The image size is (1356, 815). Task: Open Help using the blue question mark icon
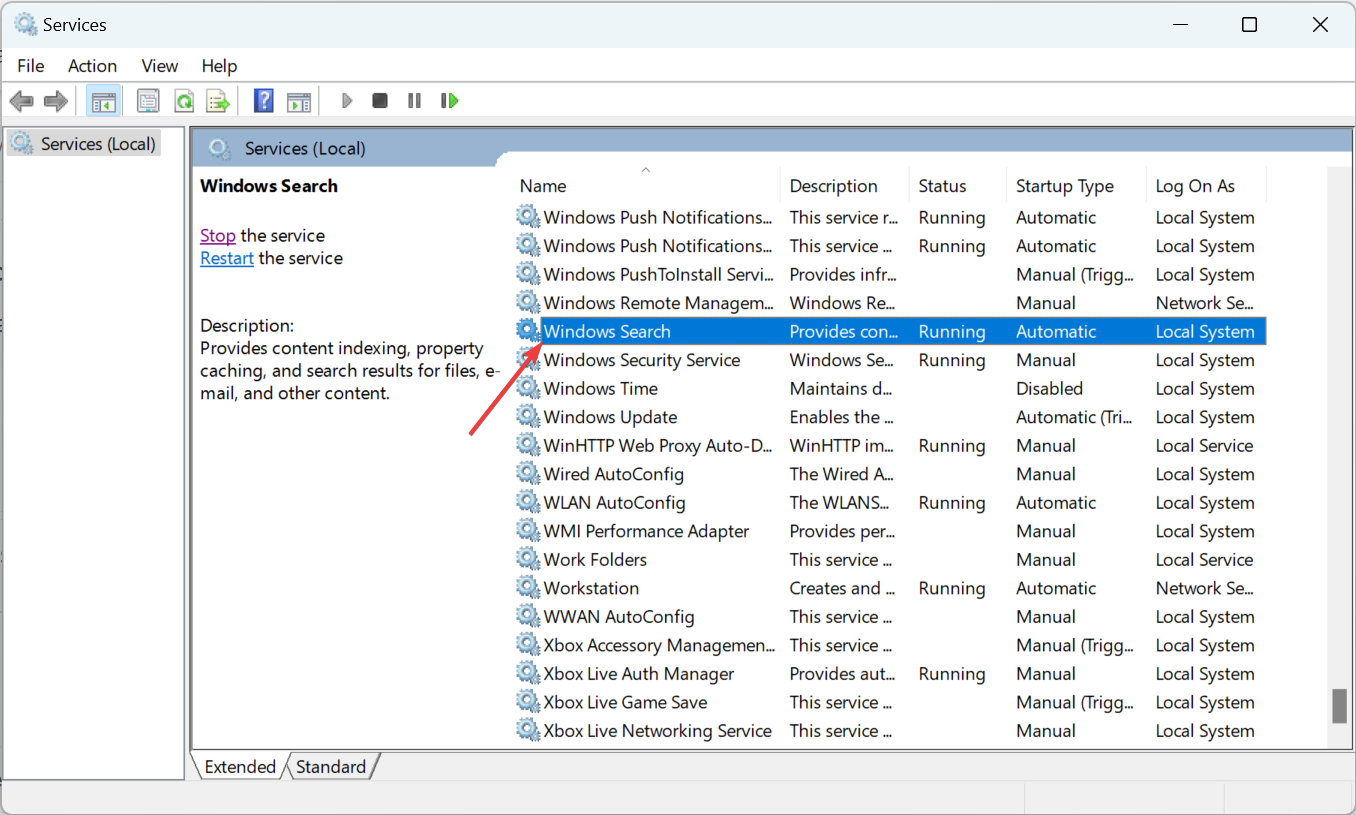262,100
